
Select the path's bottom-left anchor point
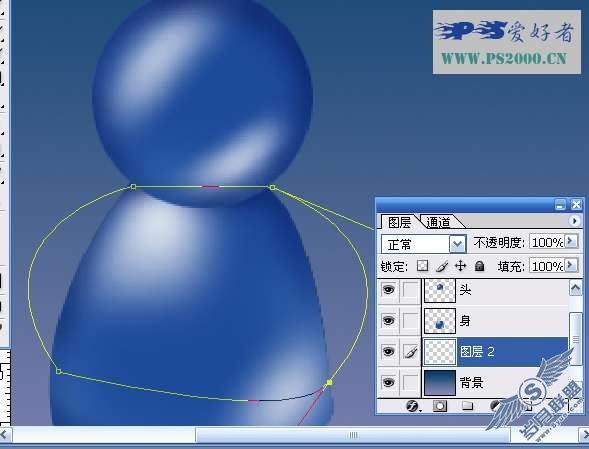click(58, 371)
